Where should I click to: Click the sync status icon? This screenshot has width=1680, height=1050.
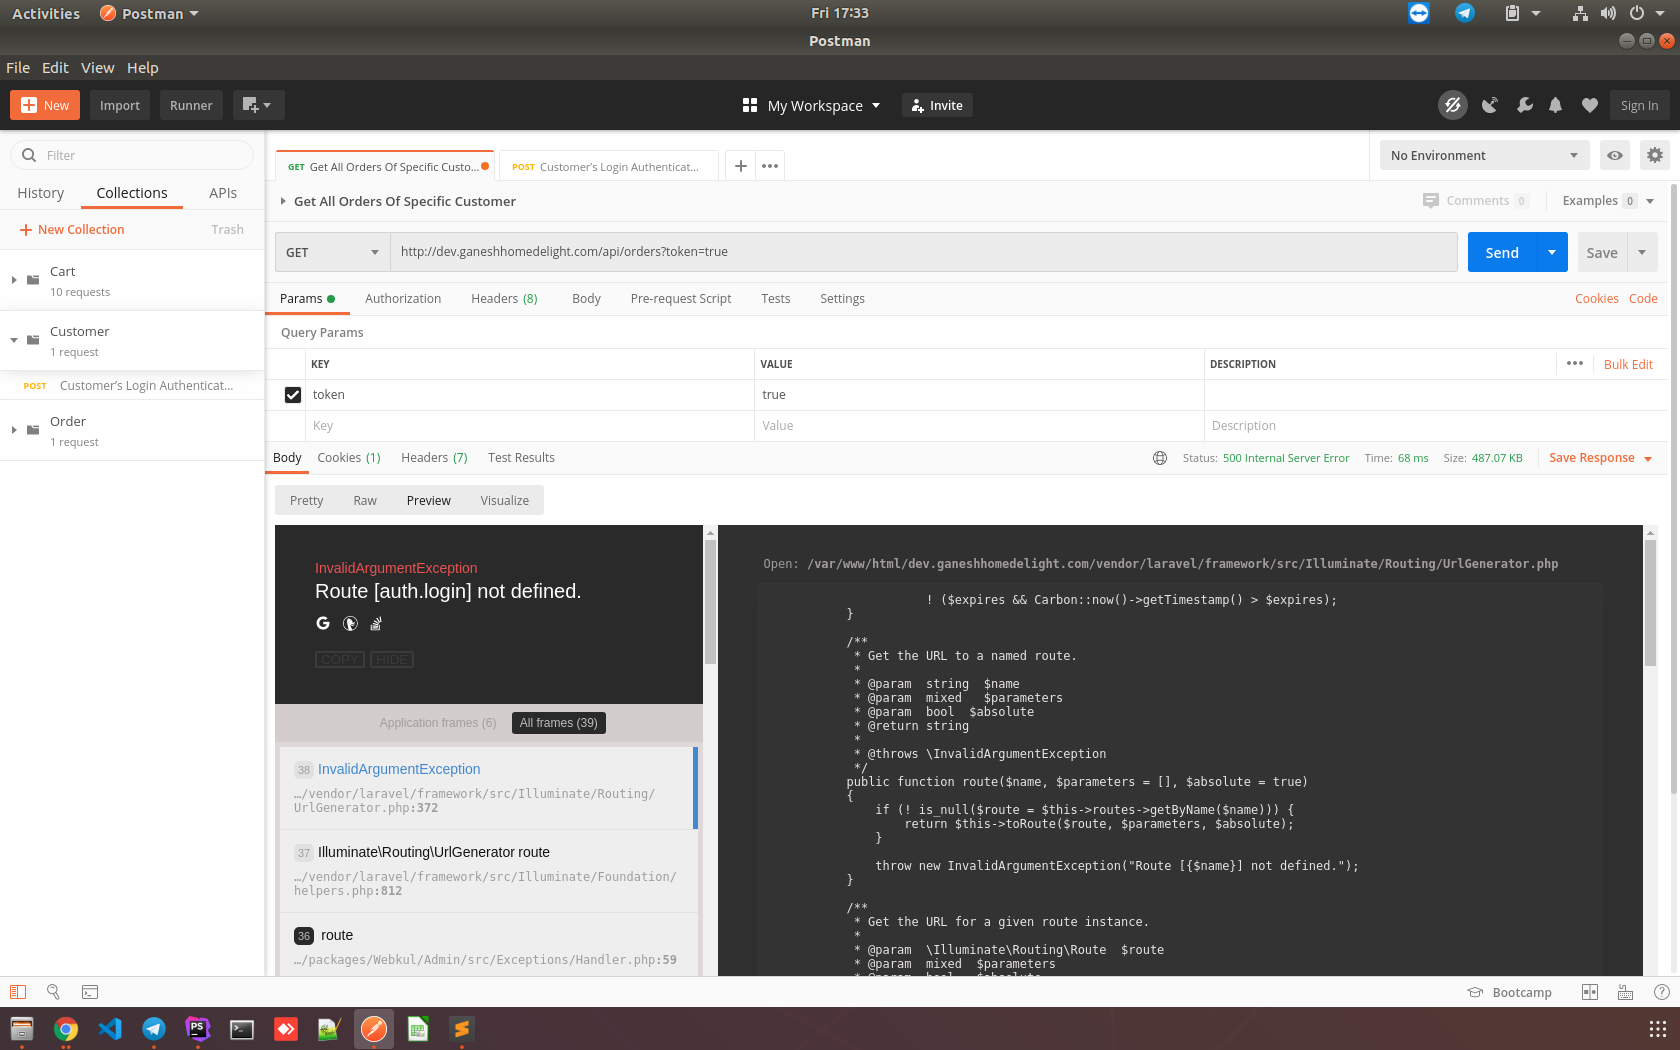(1452, 105)
